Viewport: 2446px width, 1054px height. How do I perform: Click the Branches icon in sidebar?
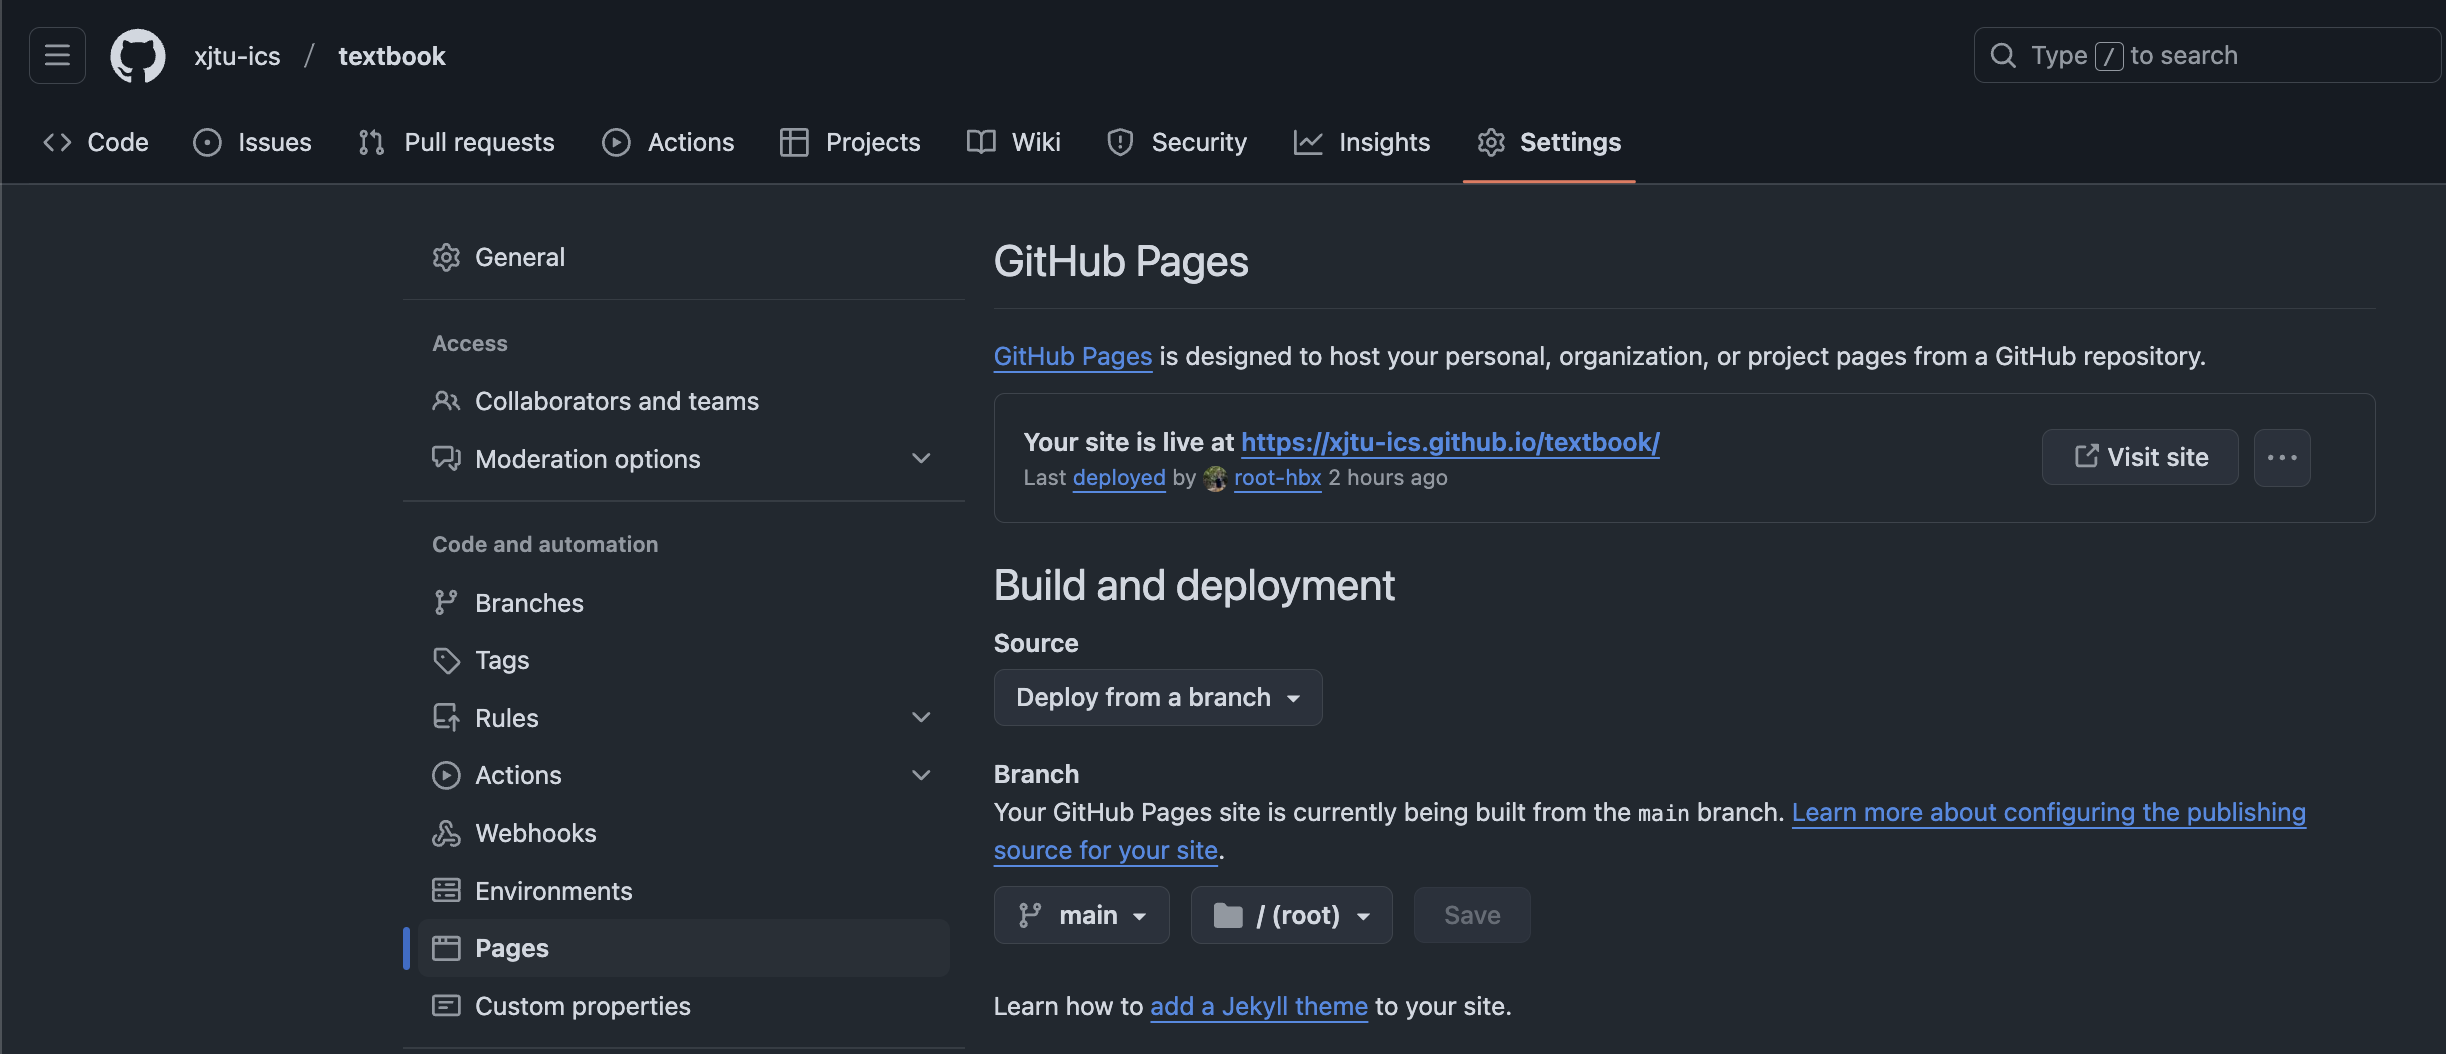click(446, 603)
